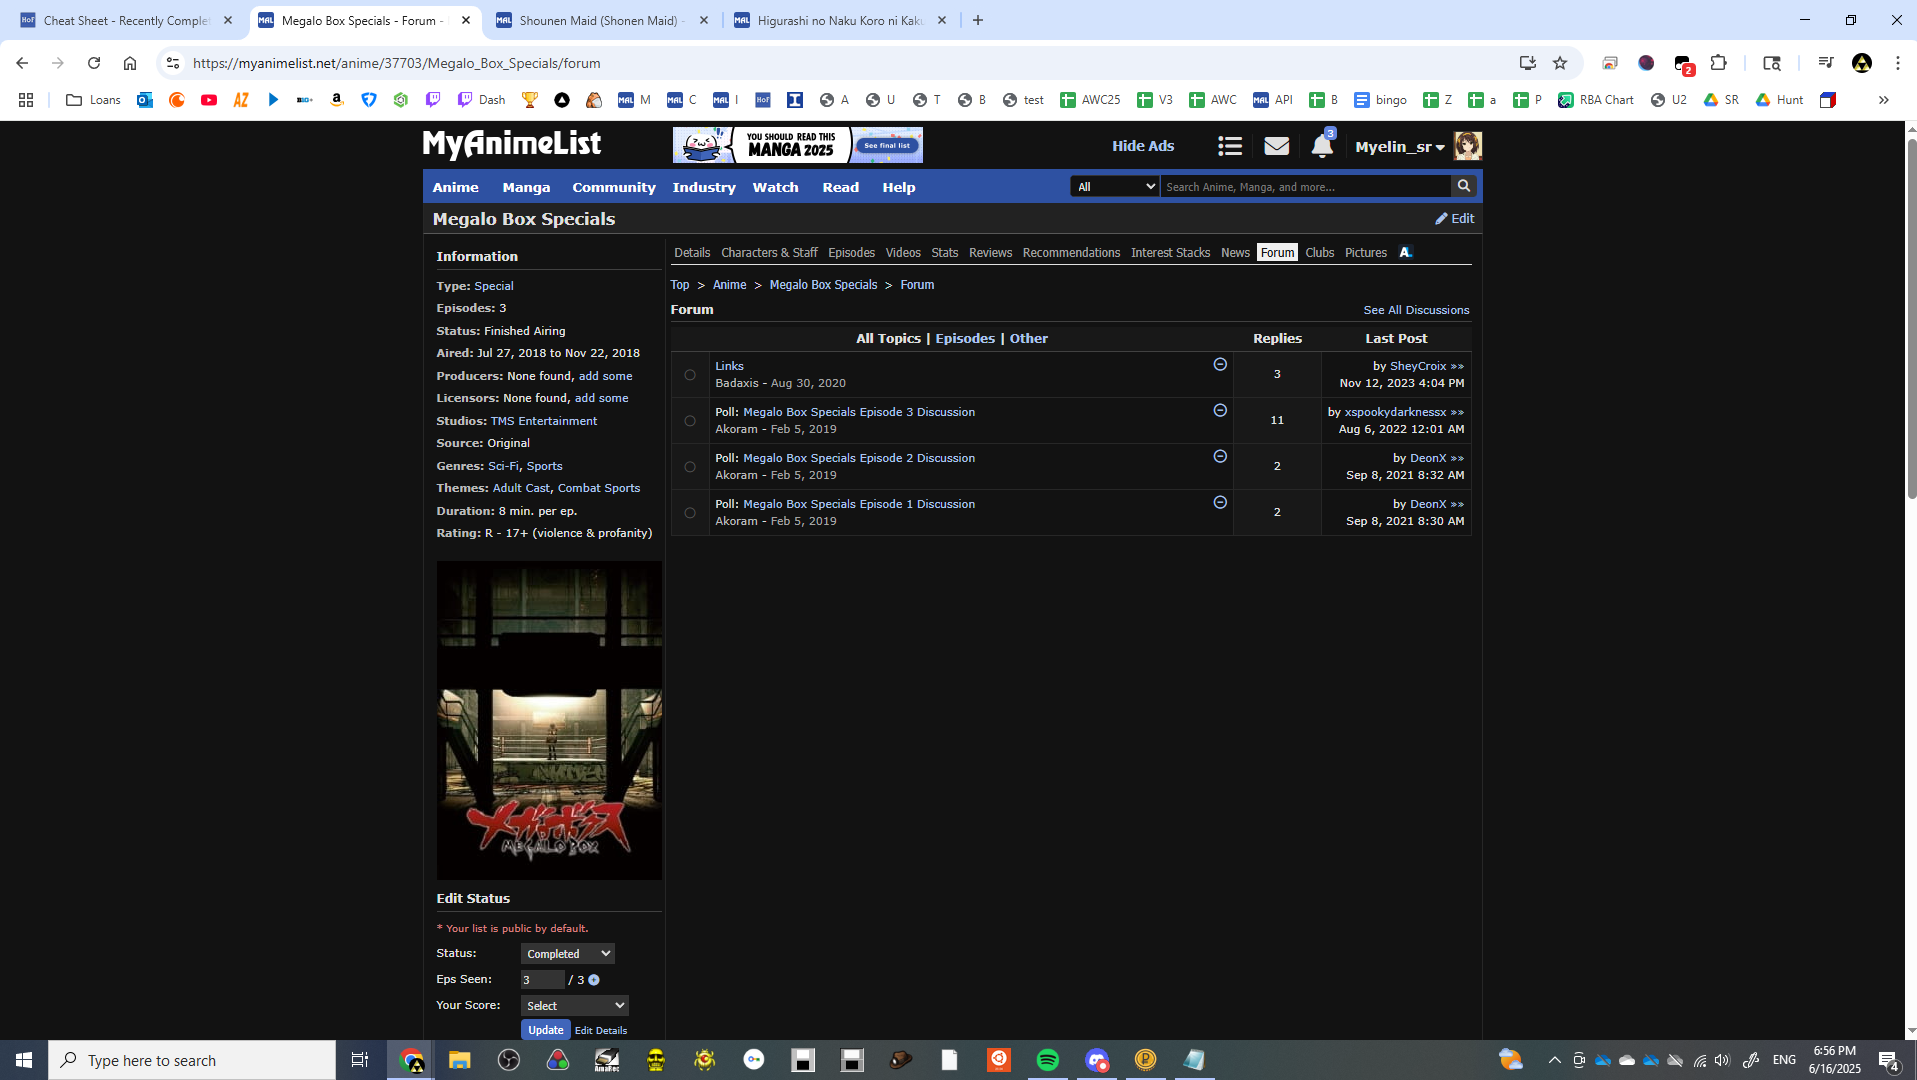Click the MyAnimeList logo
The image size is (1917, 1080).
point(512,145)
